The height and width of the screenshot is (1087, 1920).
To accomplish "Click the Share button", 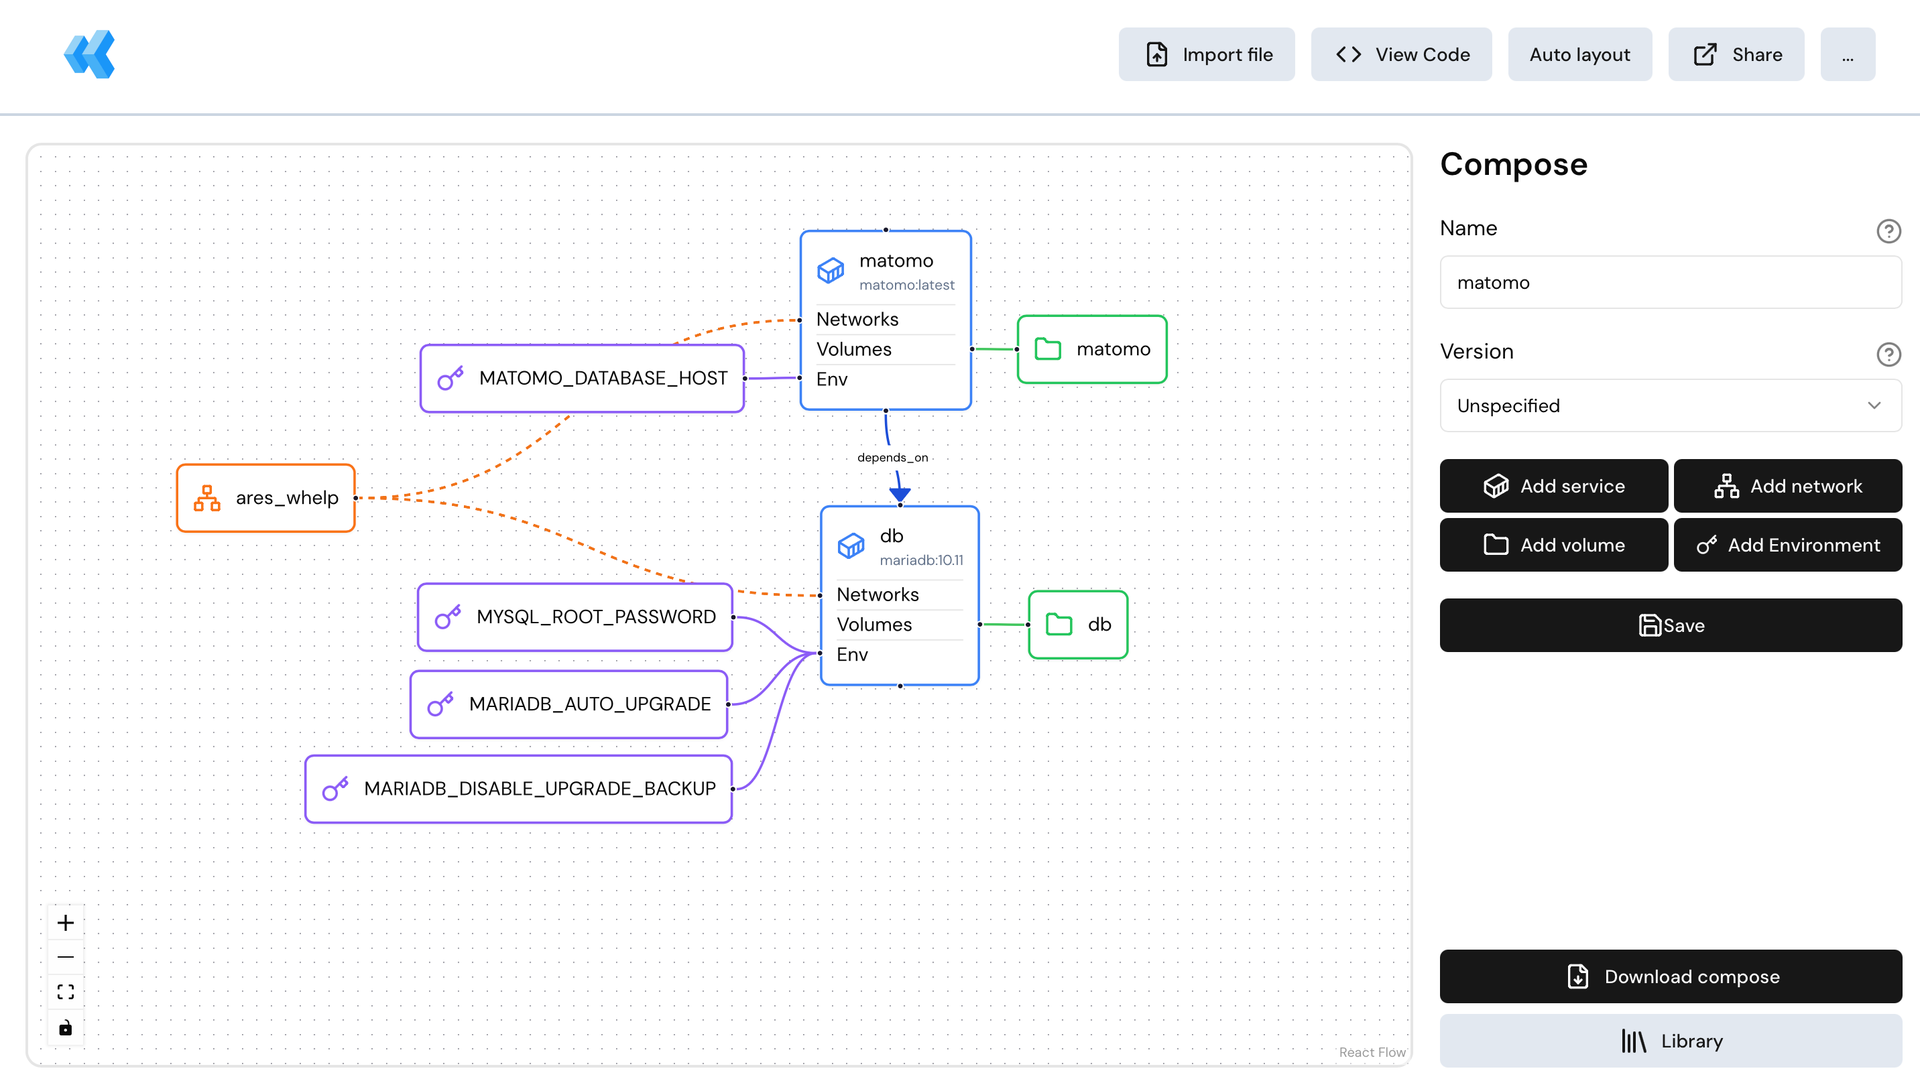I will 1736,55.
